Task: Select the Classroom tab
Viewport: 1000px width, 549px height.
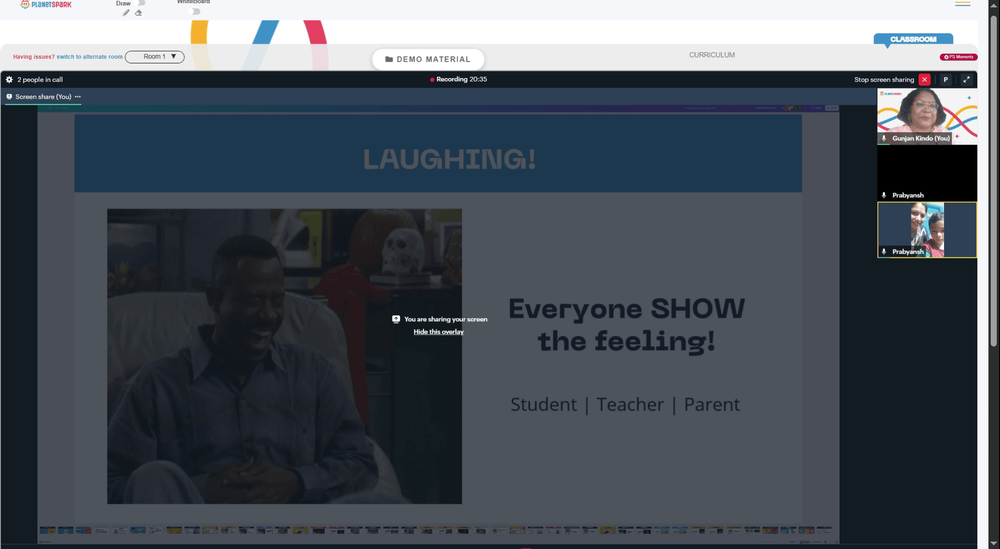Action: pos(913,40)
